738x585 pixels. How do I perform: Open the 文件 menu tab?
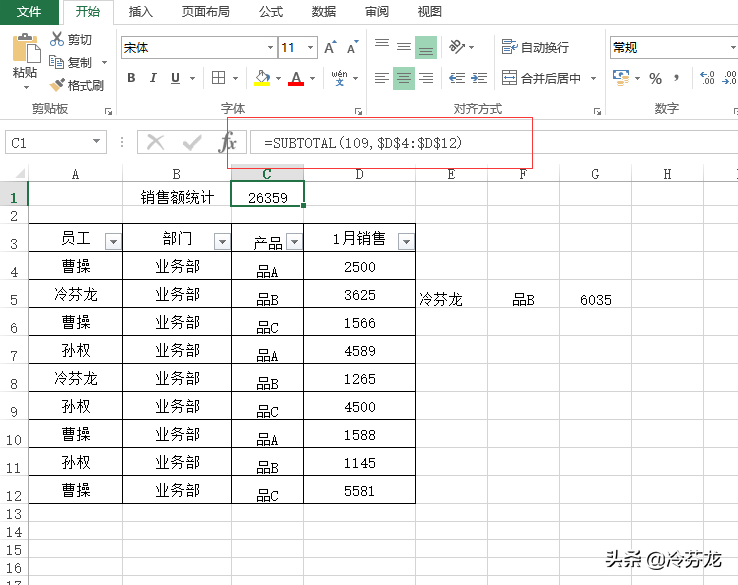click(x=29, y=12)
